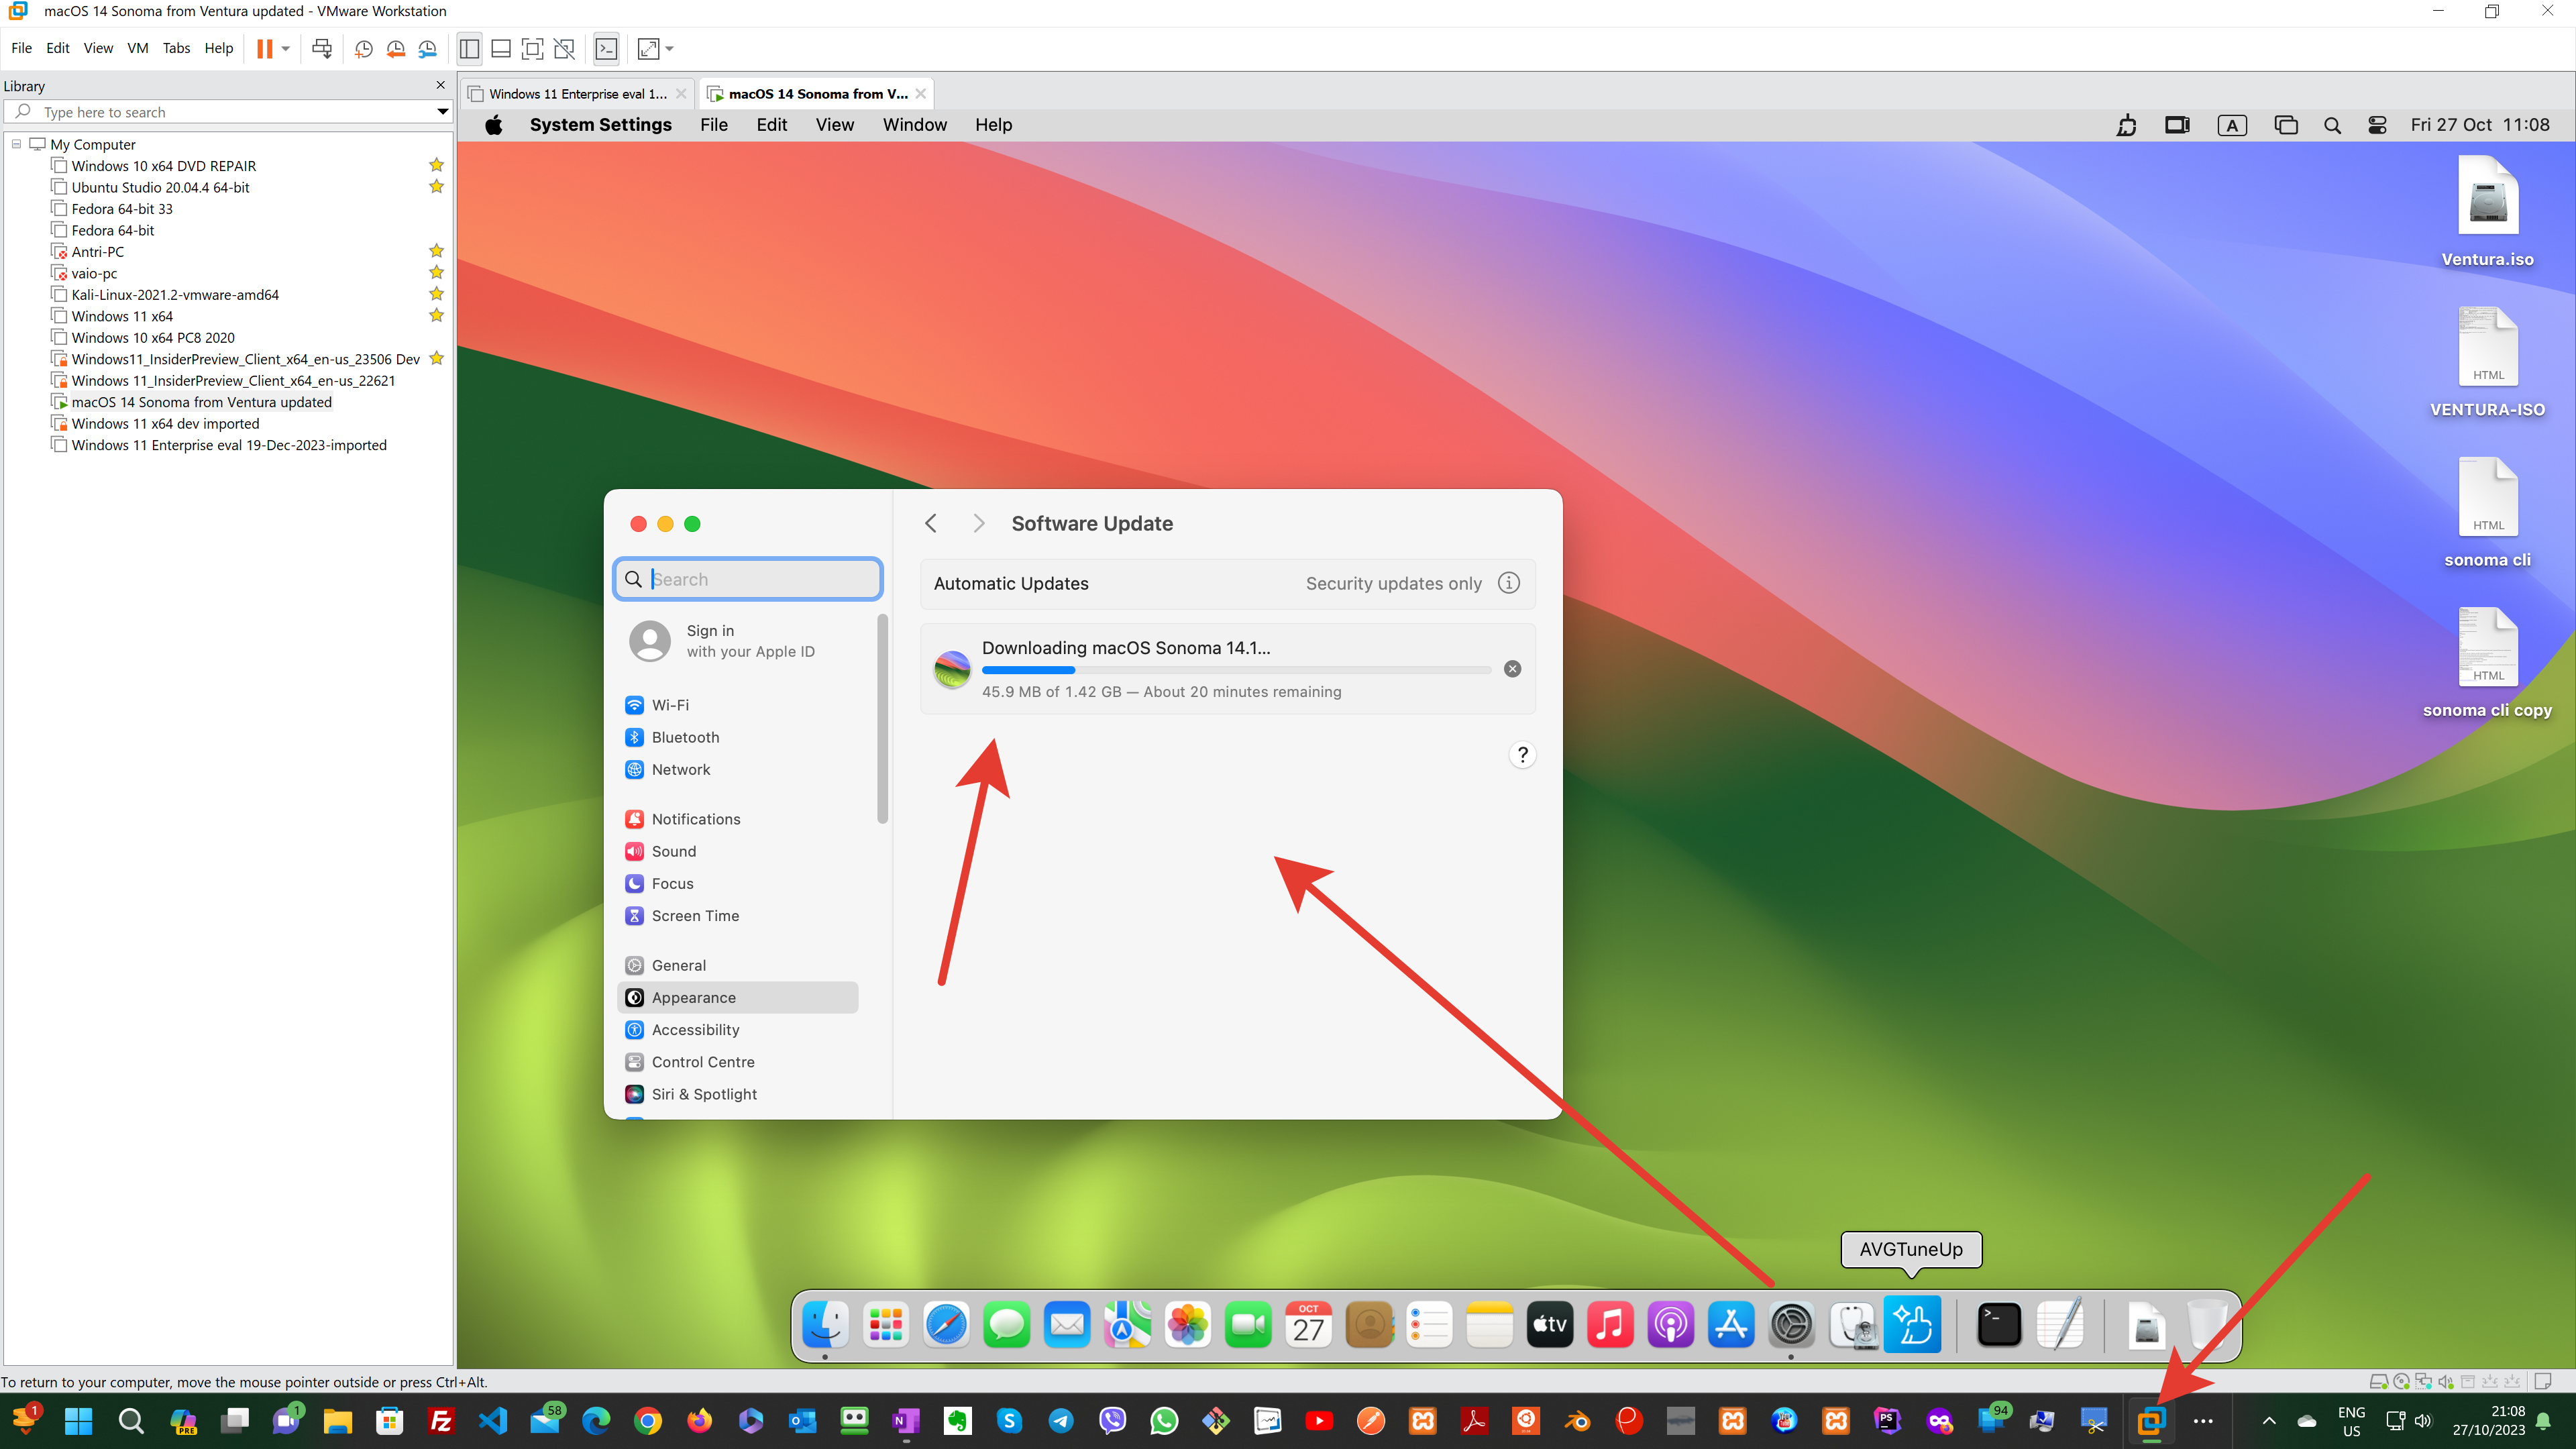Select Network in settings sidebar

pos(737,769)
